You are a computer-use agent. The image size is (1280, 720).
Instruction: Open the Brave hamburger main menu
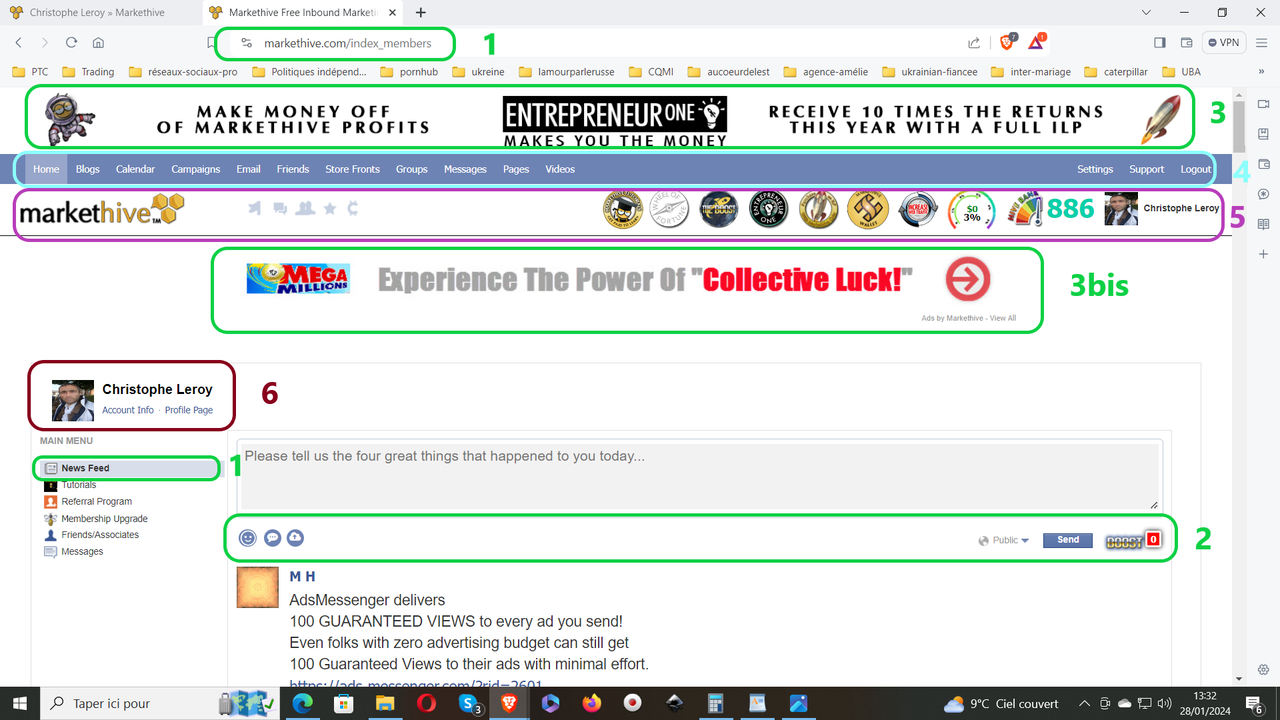point(1262,43)
